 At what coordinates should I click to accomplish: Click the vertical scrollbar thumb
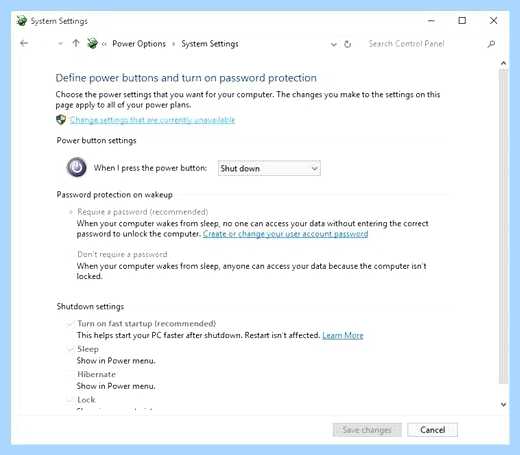[503, 227]
